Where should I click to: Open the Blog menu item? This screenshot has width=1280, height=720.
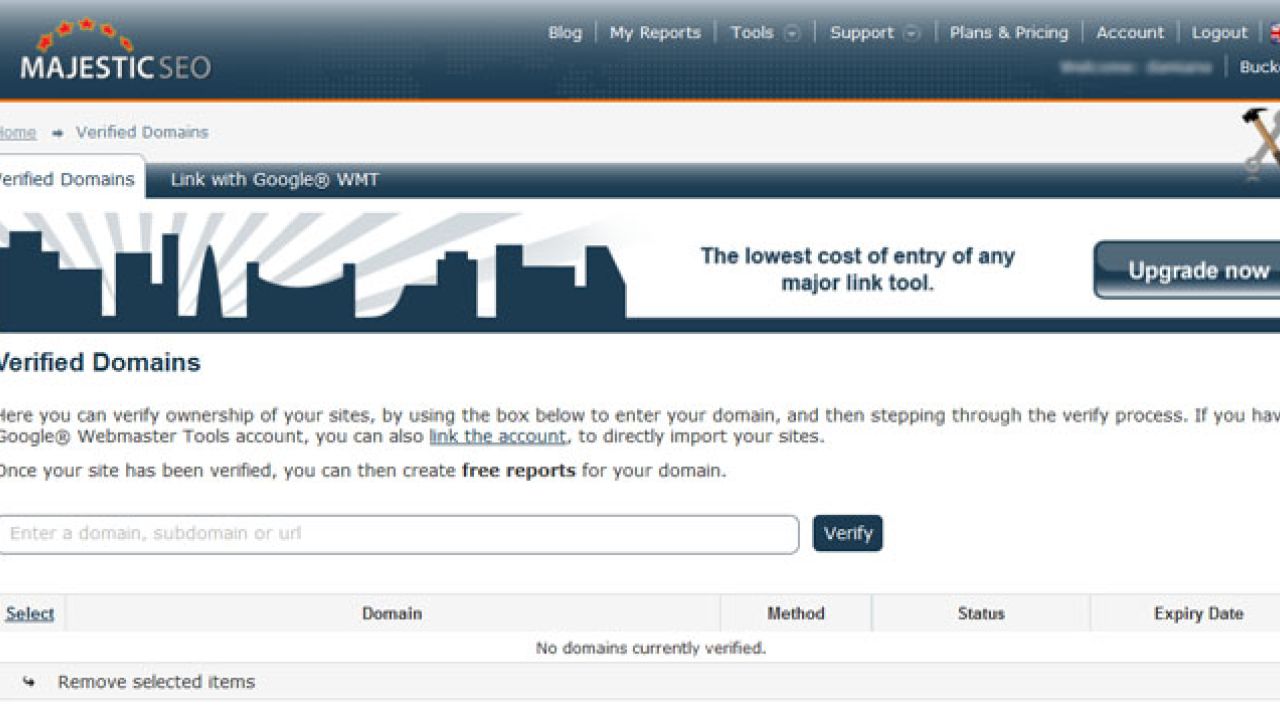564,33
